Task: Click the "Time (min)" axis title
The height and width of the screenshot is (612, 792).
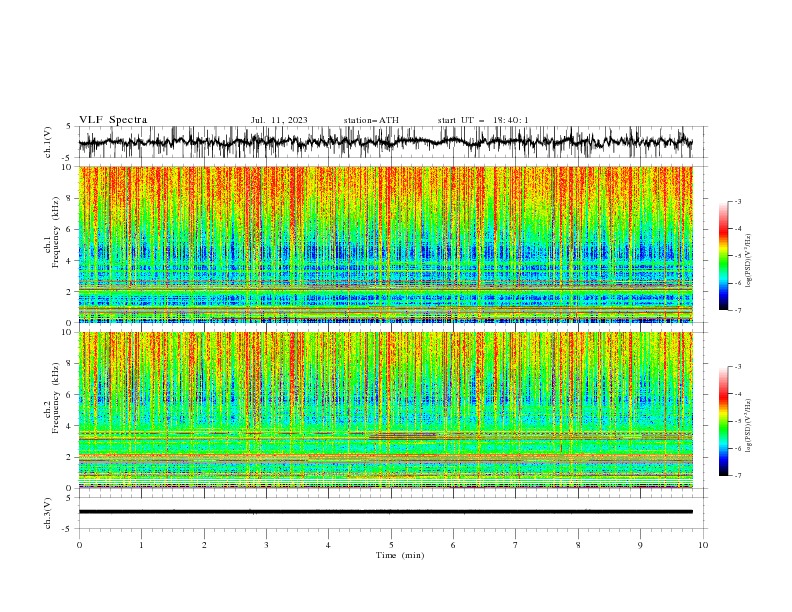Action: coord(400,555)
